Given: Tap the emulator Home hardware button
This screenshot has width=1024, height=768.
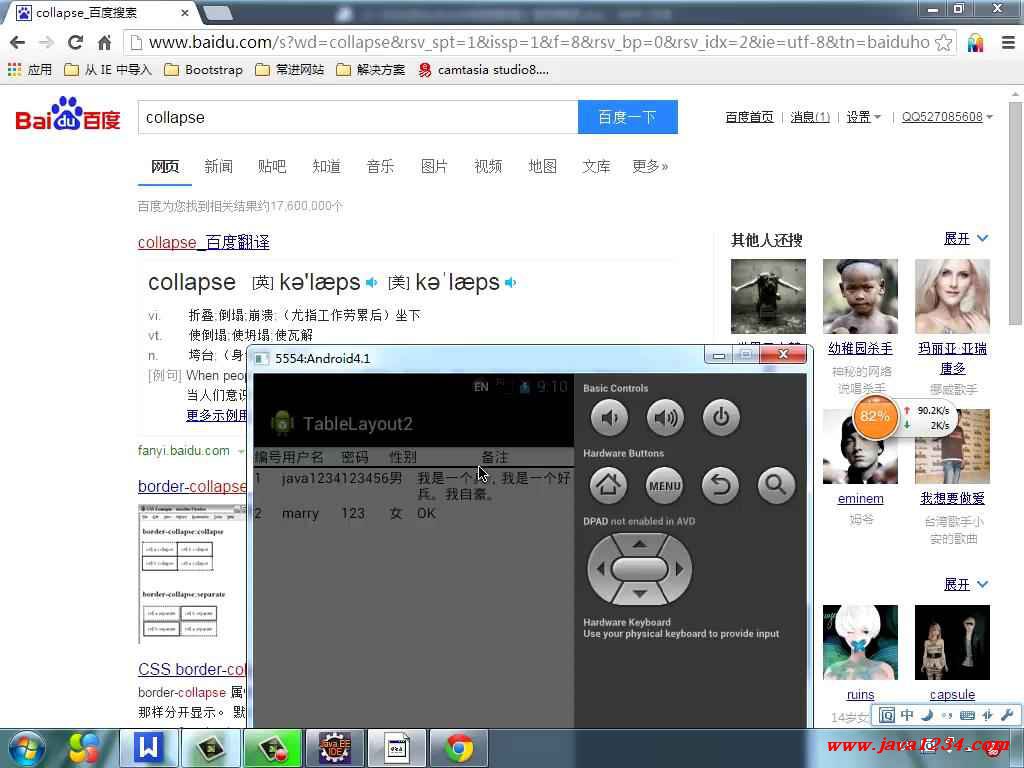Looking at the screenshot, I should (x=608, y=485).
